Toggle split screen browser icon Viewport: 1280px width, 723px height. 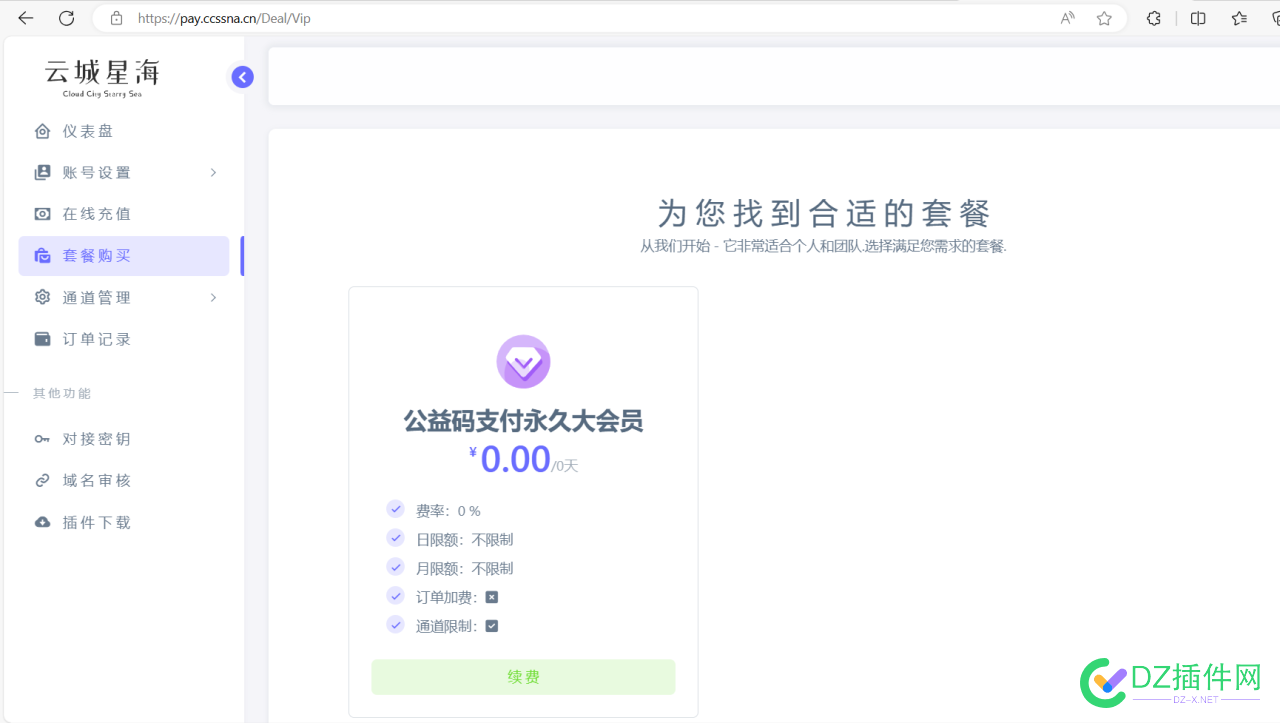(1198, 18)
